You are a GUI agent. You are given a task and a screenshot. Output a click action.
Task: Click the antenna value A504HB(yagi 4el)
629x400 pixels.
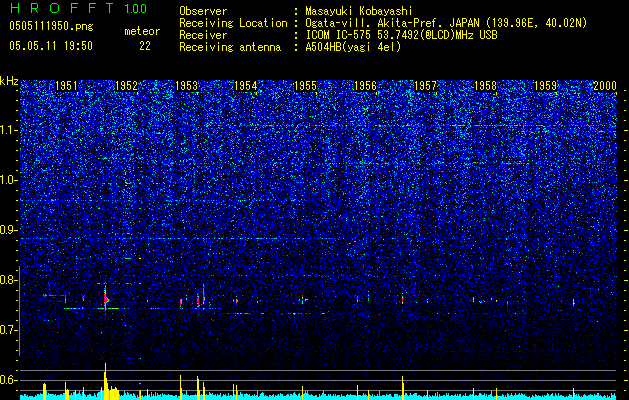tap(353, 47)
